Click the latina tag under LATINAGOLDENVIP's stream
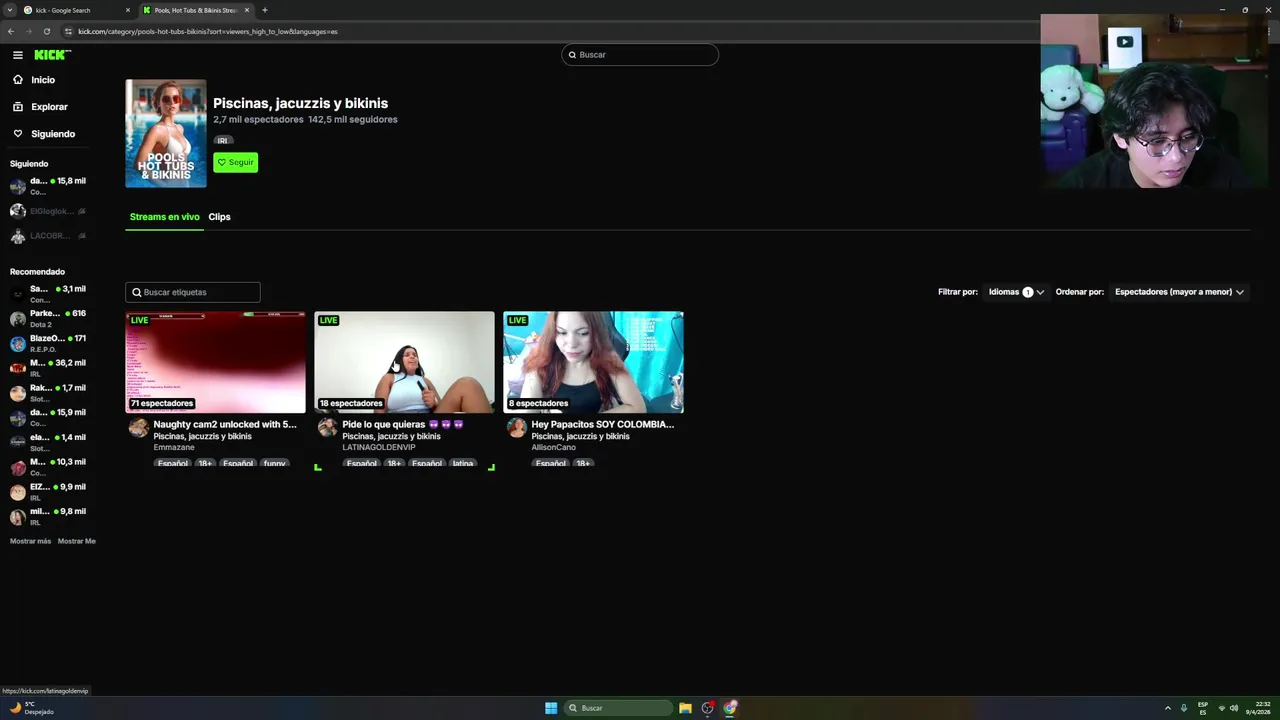This screenshot has height=720, width=1280. (x=463, y=464)
